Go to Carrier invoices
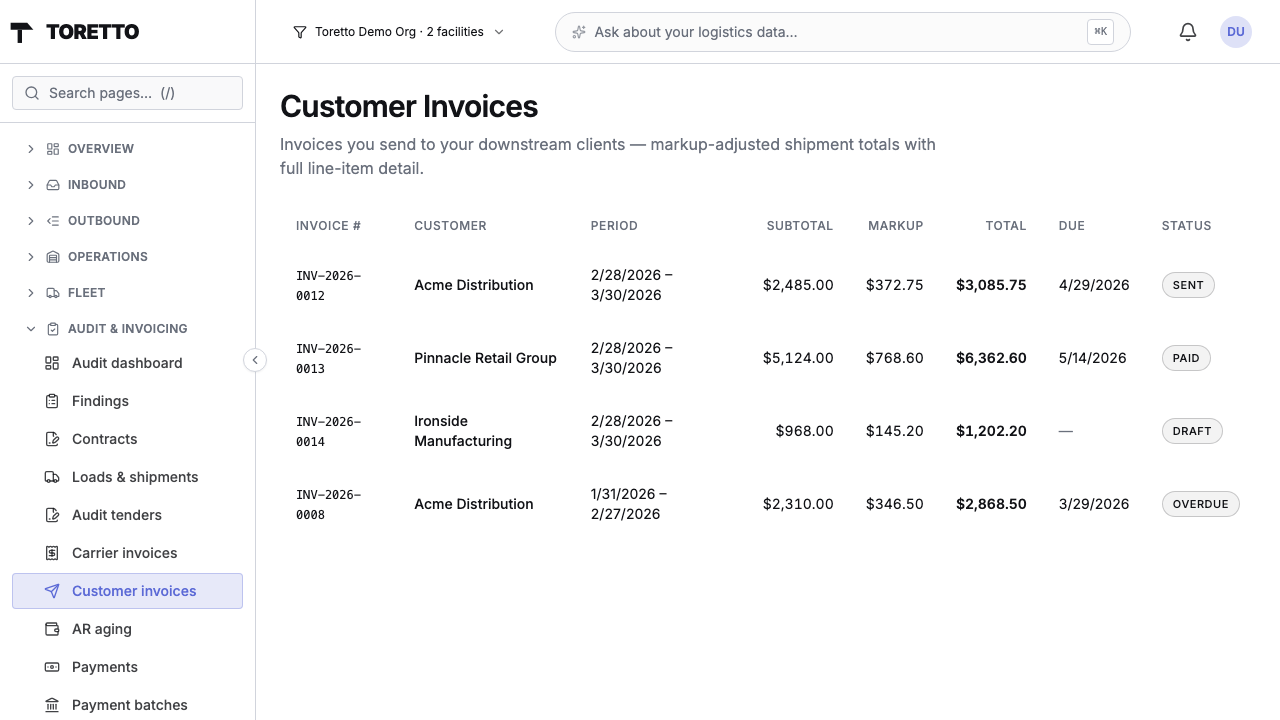Viewport: 1280px width, 720px height. (x=127, y=553)
